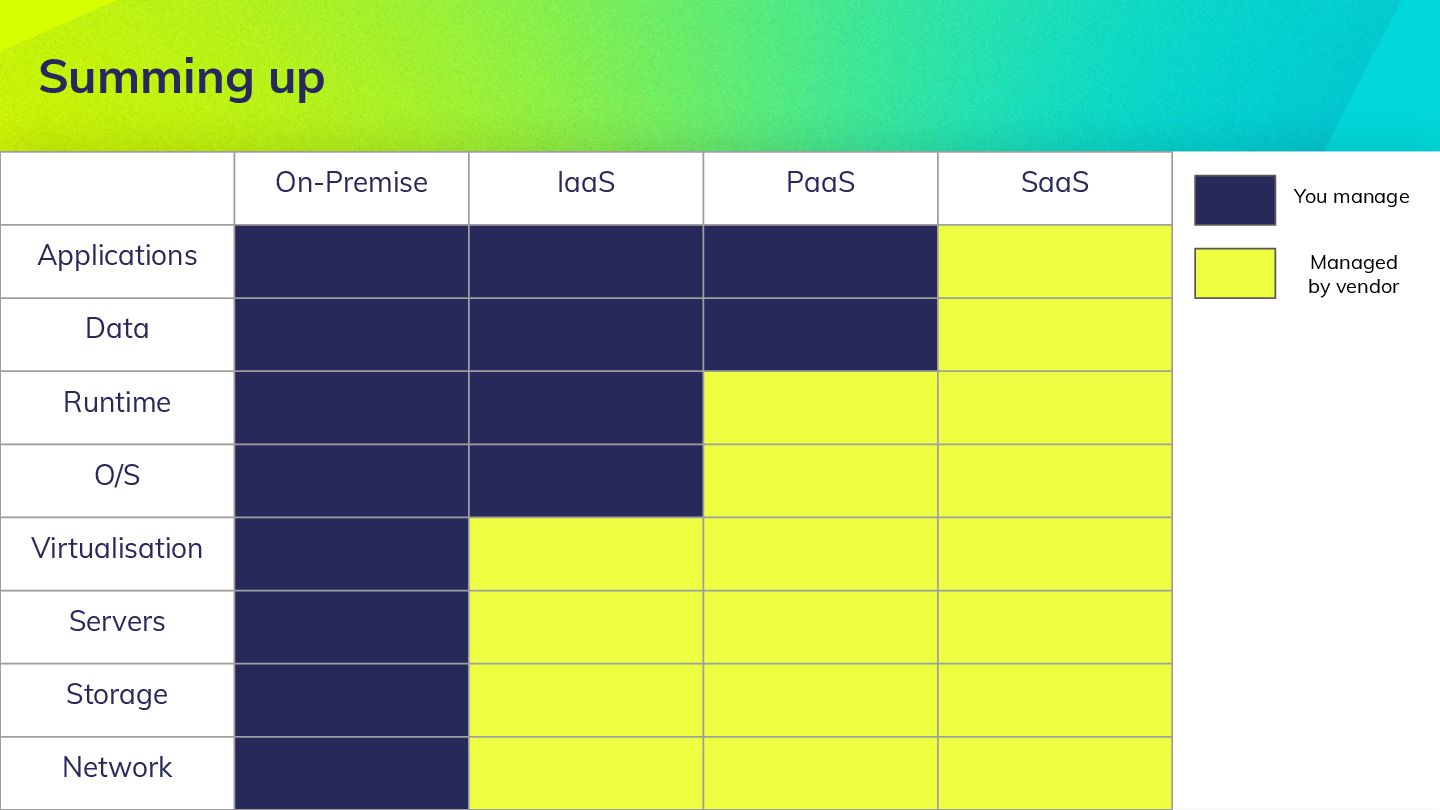Select the SaaS column header

point(1054,183)
